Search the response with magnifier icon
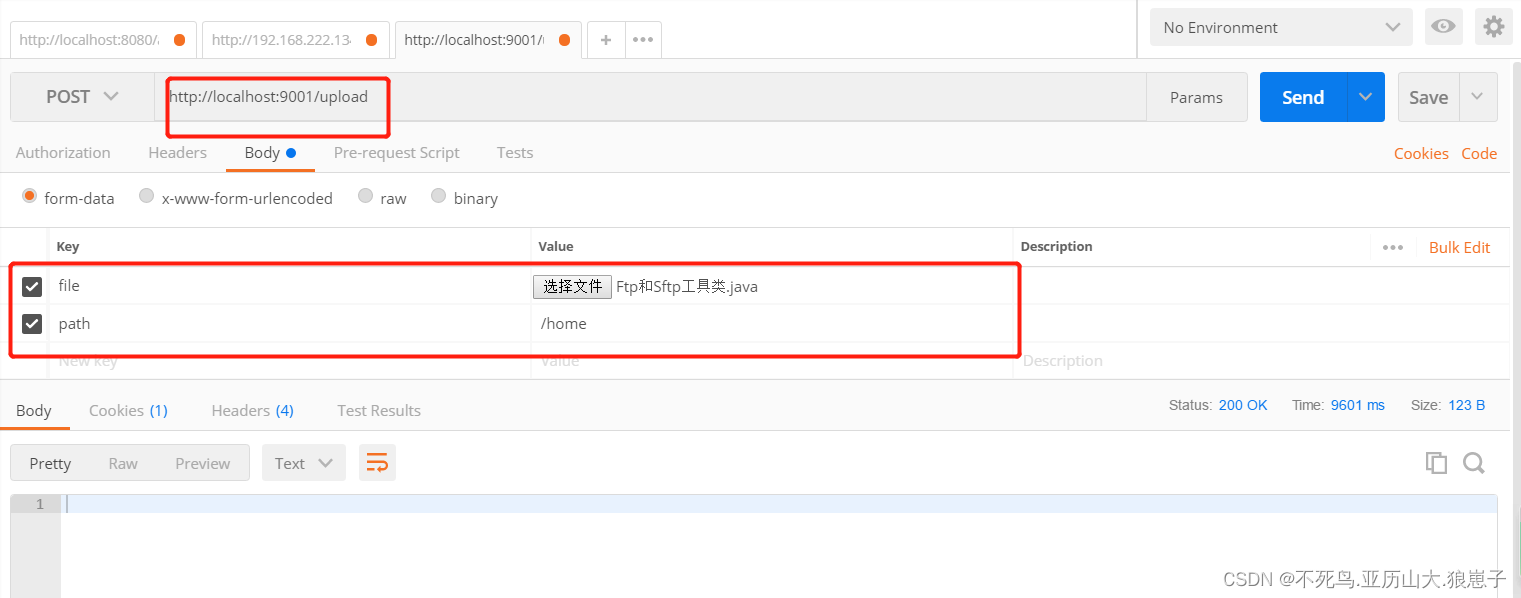1521x598 pixels. coord(1474,463)
